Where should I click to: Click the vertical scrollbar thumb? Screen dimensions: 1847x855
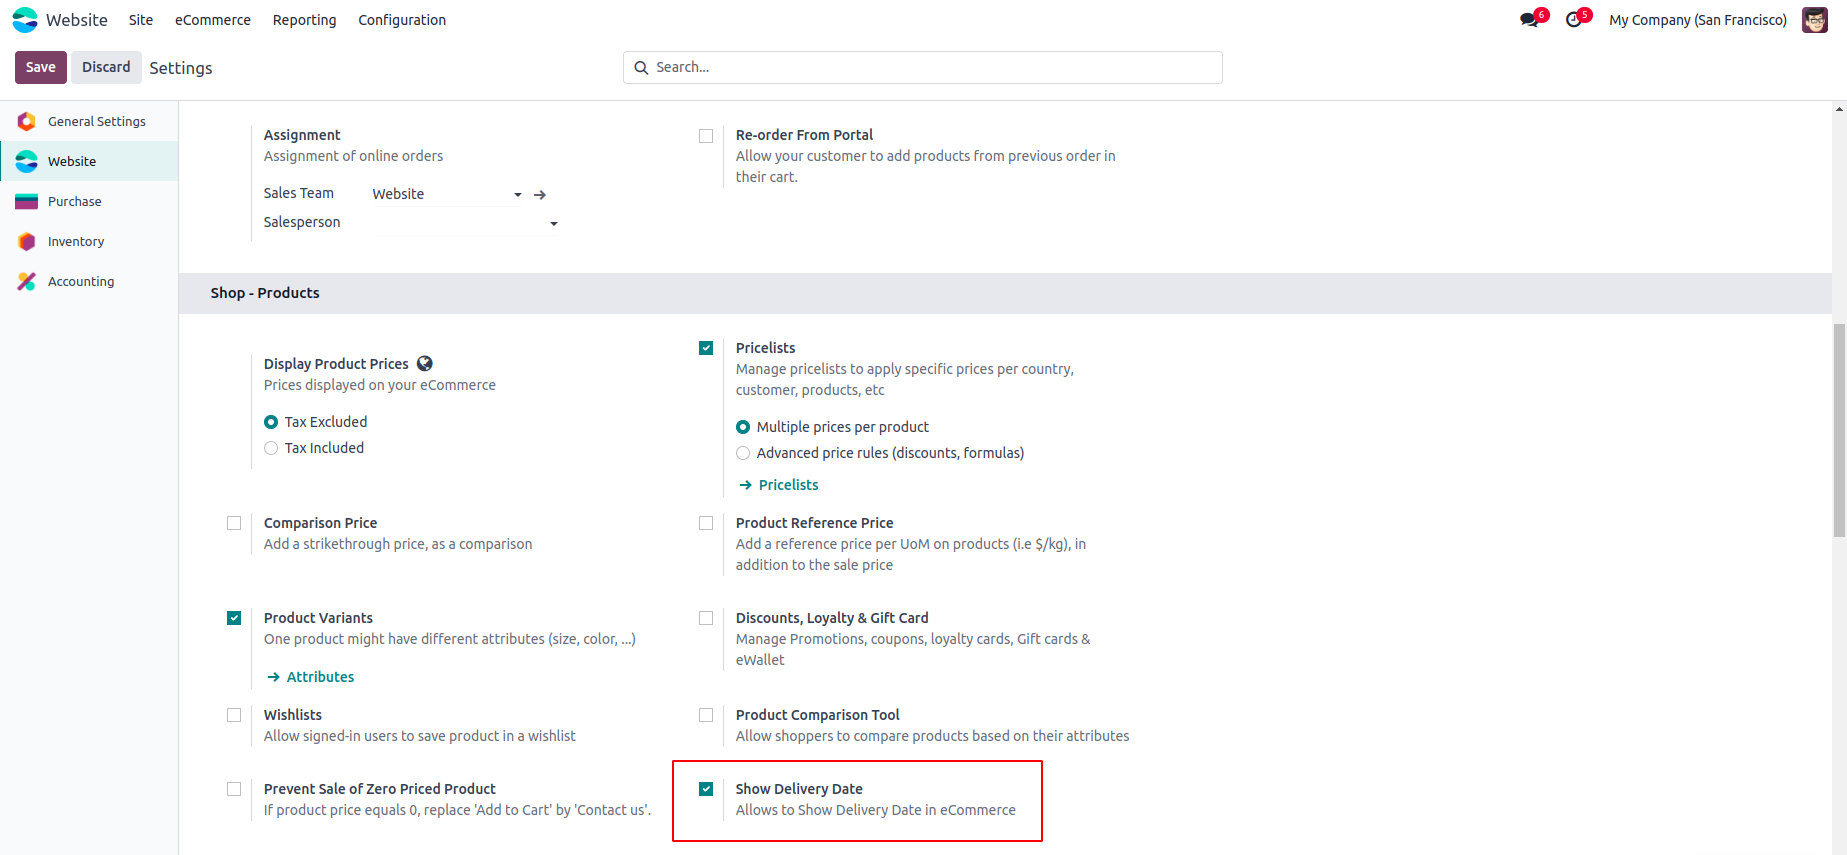1839,430
